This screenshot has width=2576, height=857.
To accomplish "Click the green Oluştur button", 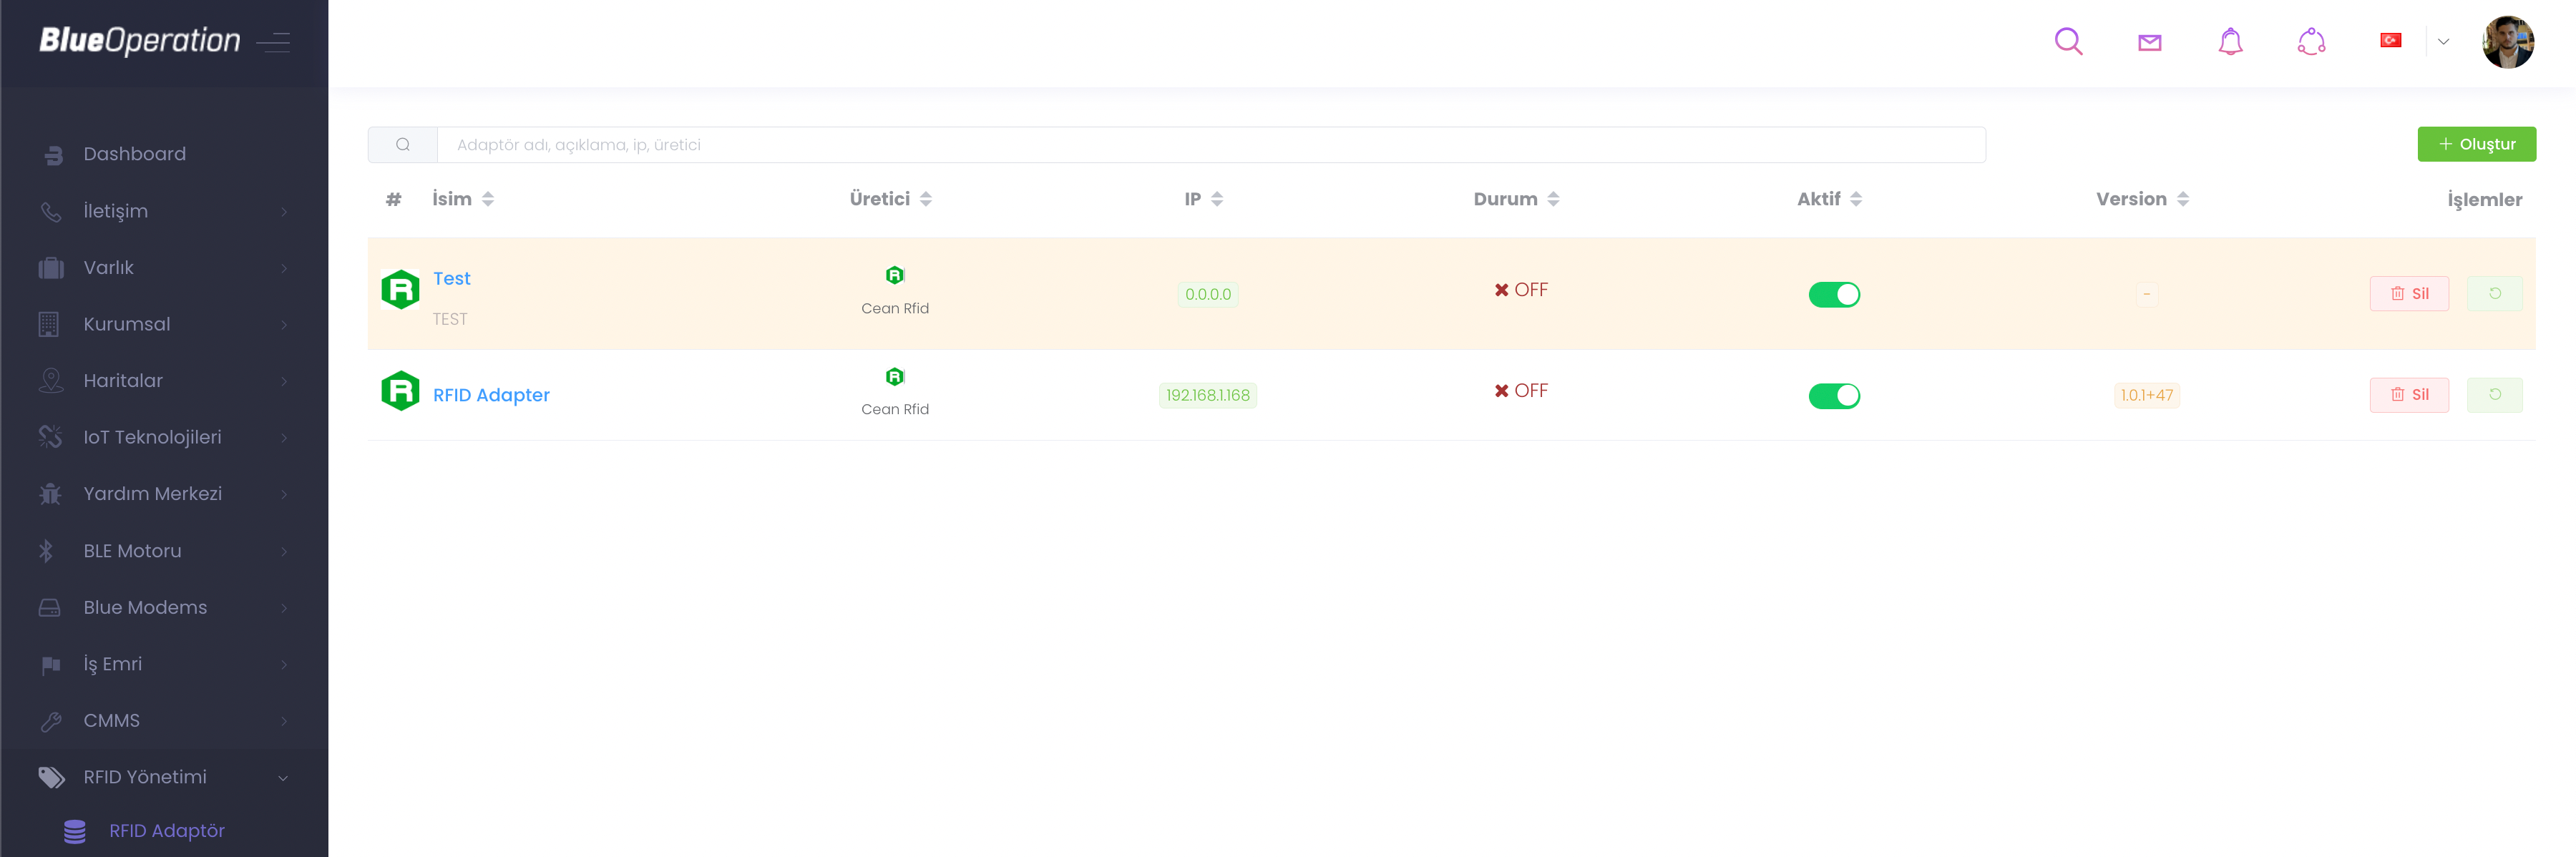I will point(2476,144).
